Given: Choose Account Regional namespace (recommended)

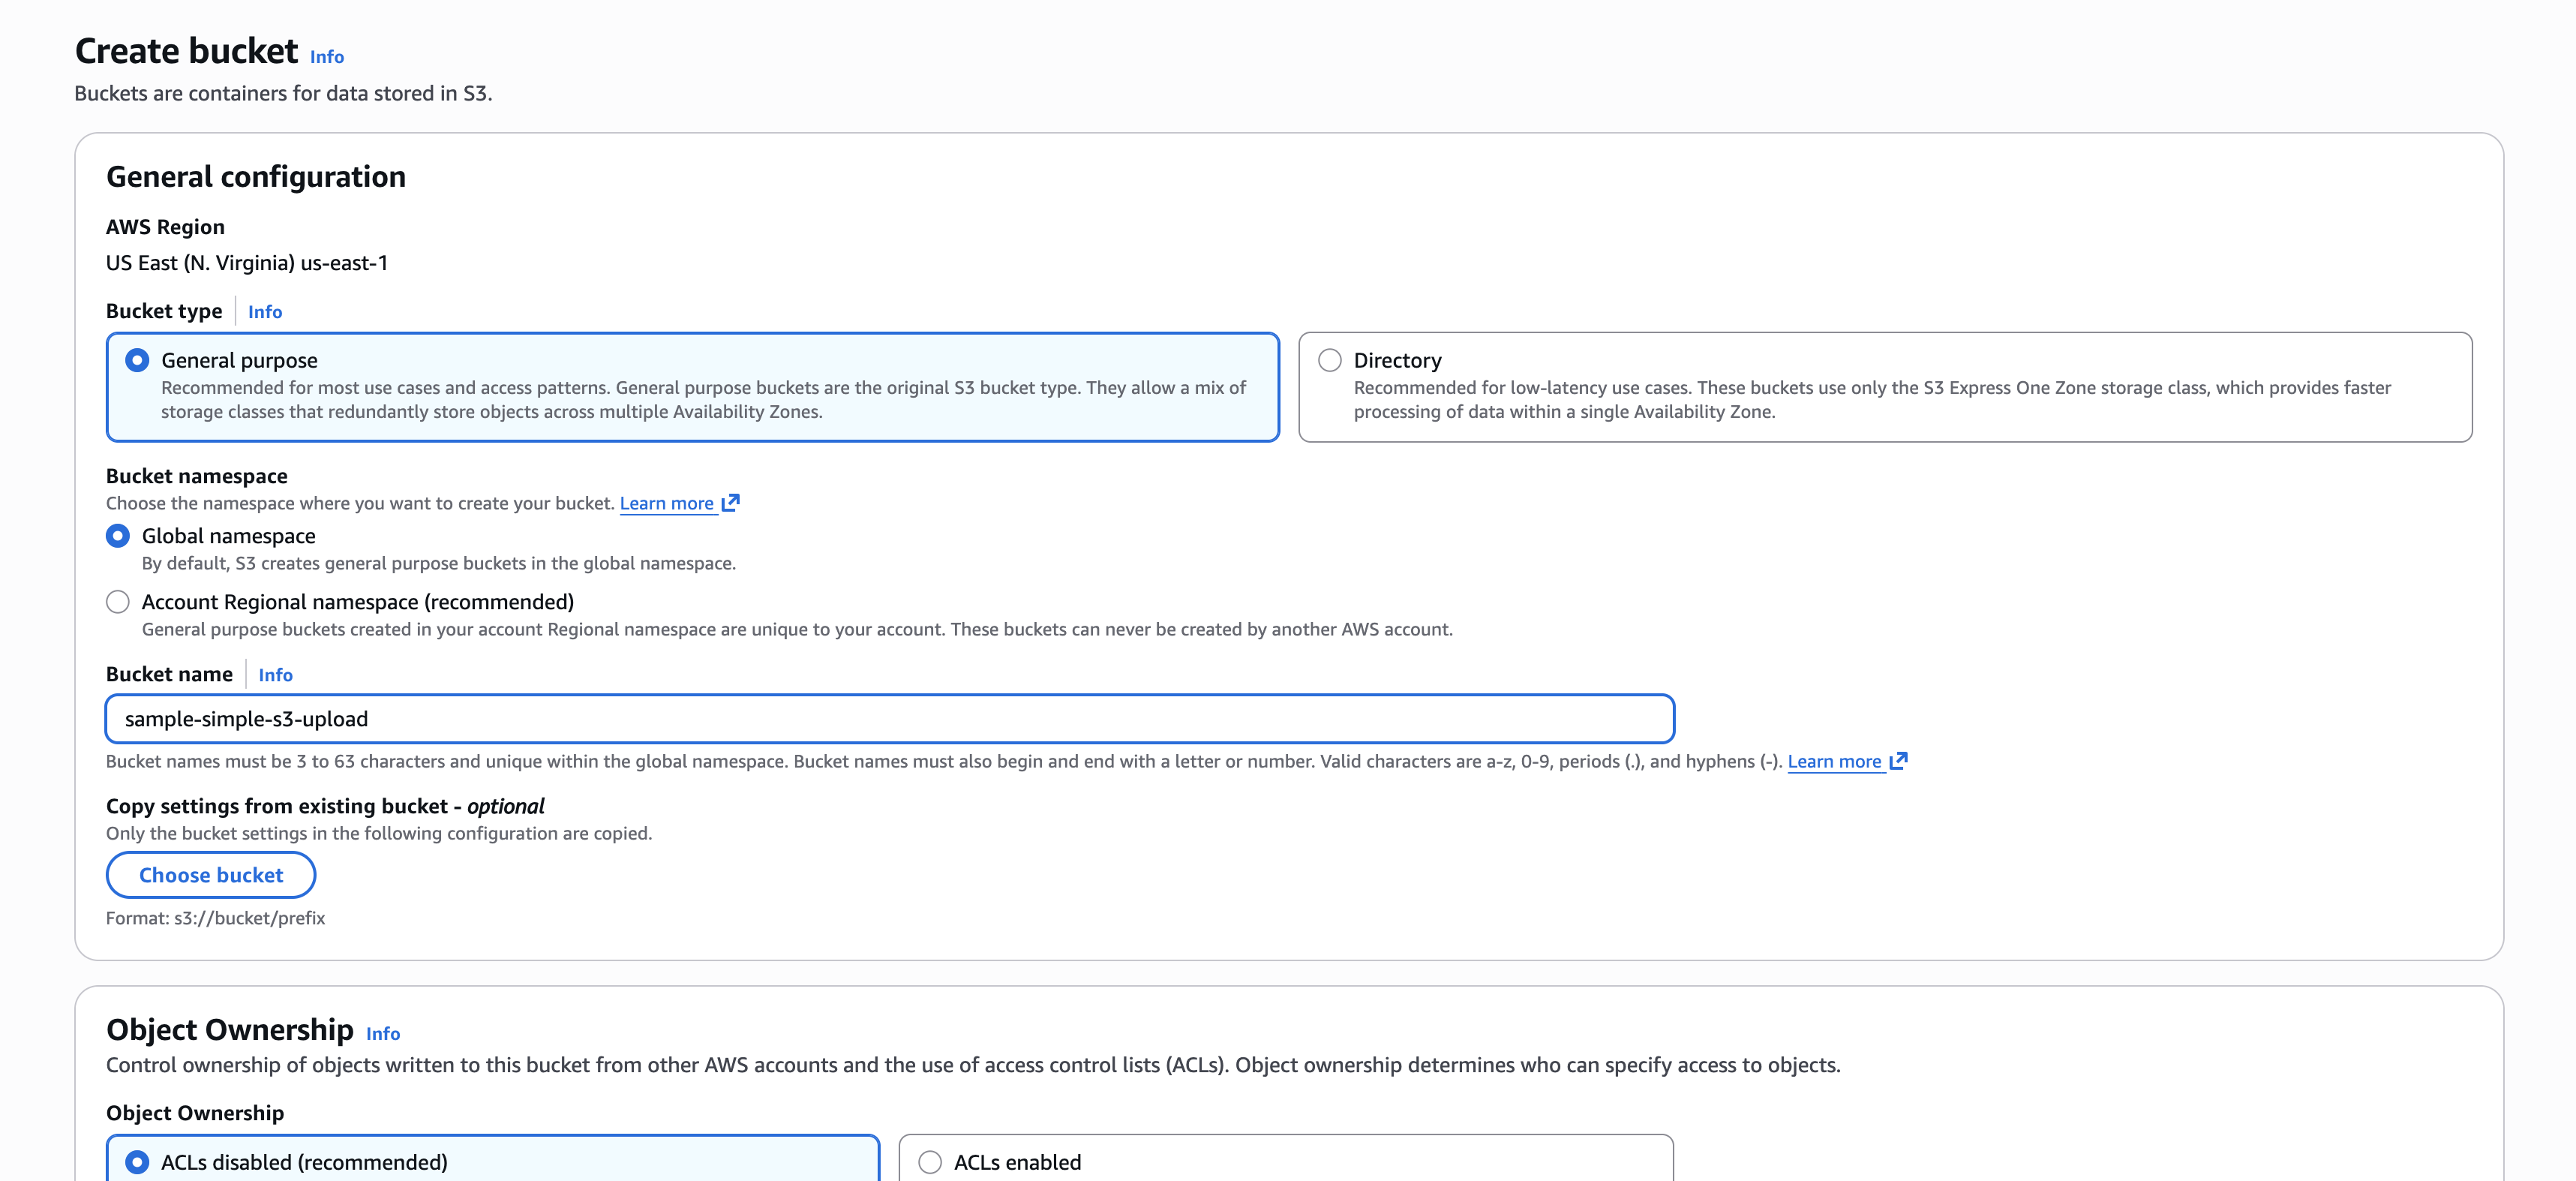Looking at the screenshot, I should (118, 602).
